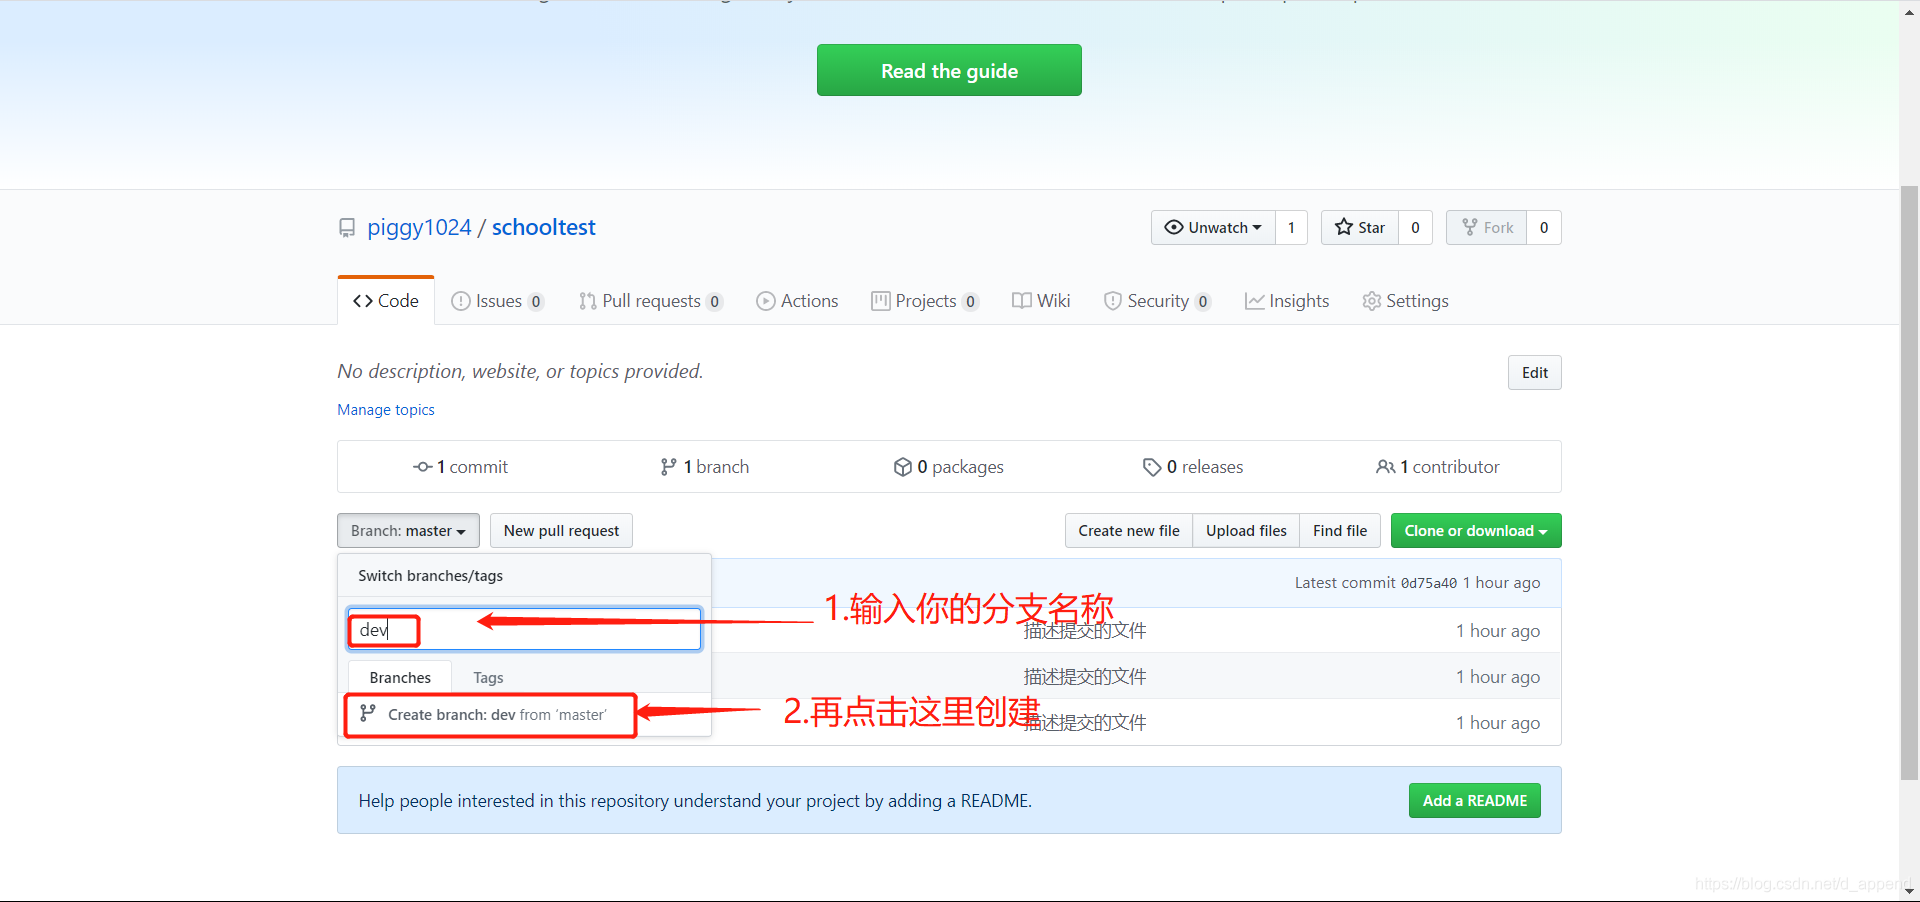Click the Security shield icon
This screenshot has width=1920, height=902.
[x=1113, y=301]
